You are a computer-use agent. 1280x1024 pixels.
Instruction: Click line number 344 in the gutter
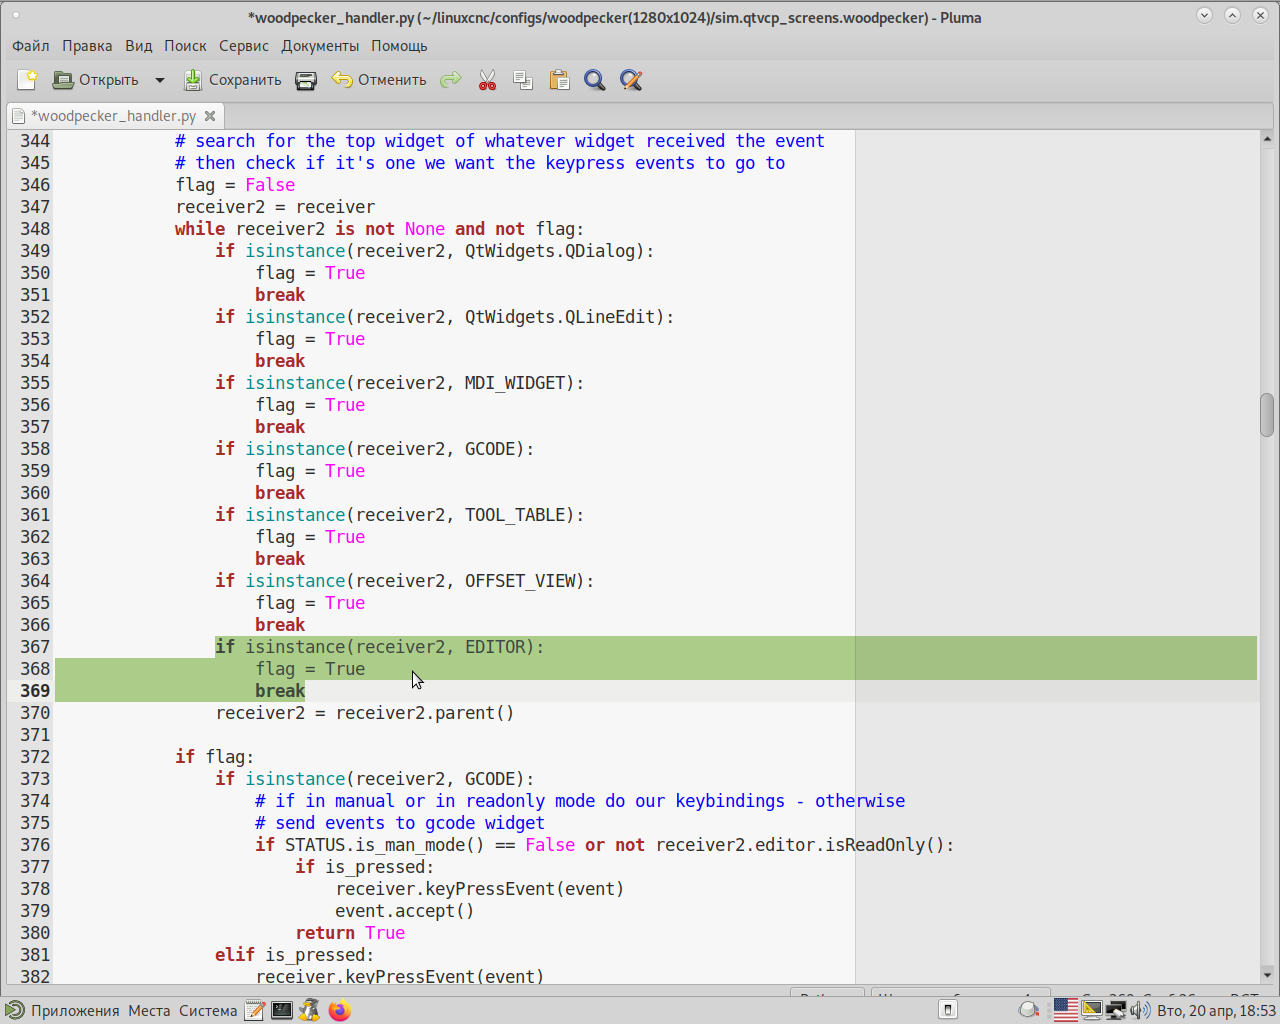[x=35, y=141]
